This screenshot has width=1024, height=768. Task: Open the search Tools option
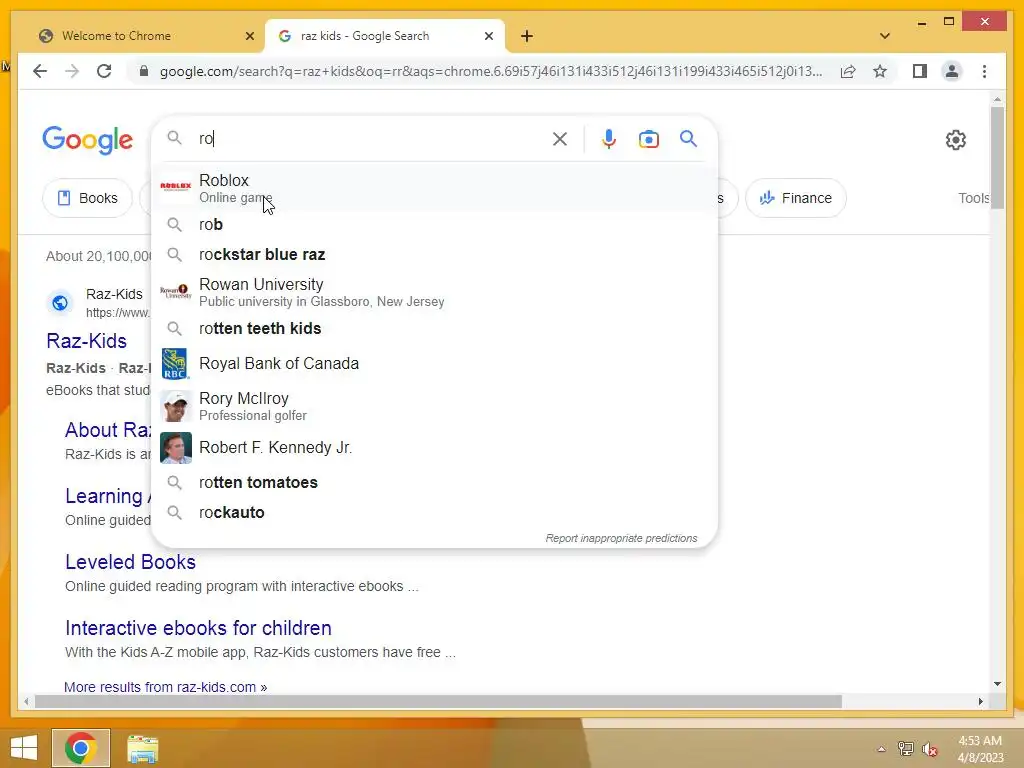[x=974, y=198]
